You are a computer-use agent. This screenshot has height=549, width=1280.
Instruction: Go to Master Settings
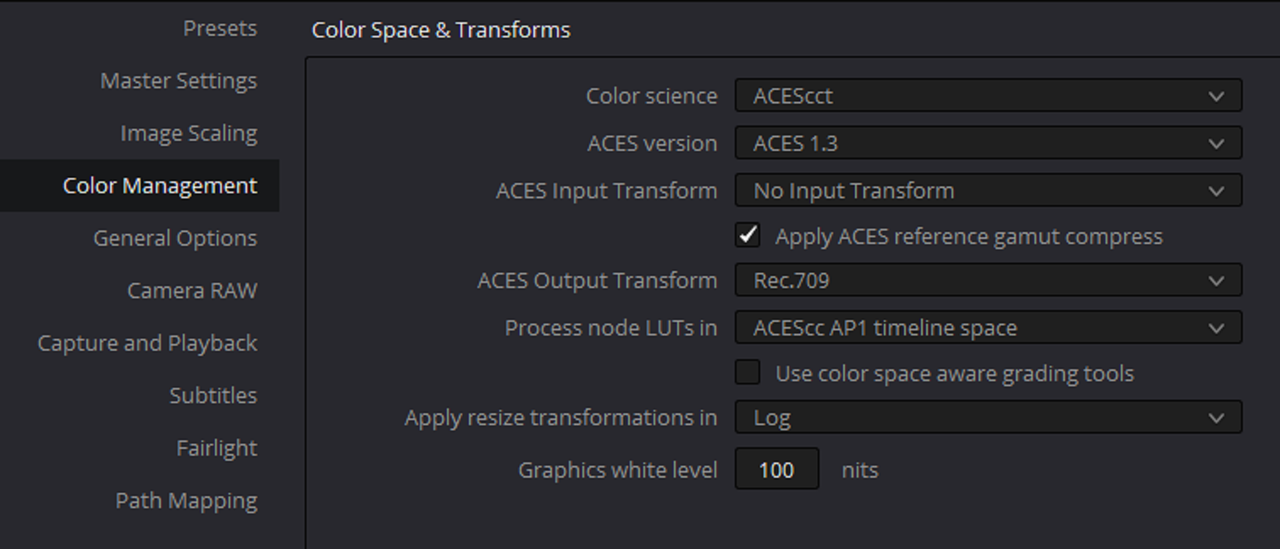click(178, 81)
